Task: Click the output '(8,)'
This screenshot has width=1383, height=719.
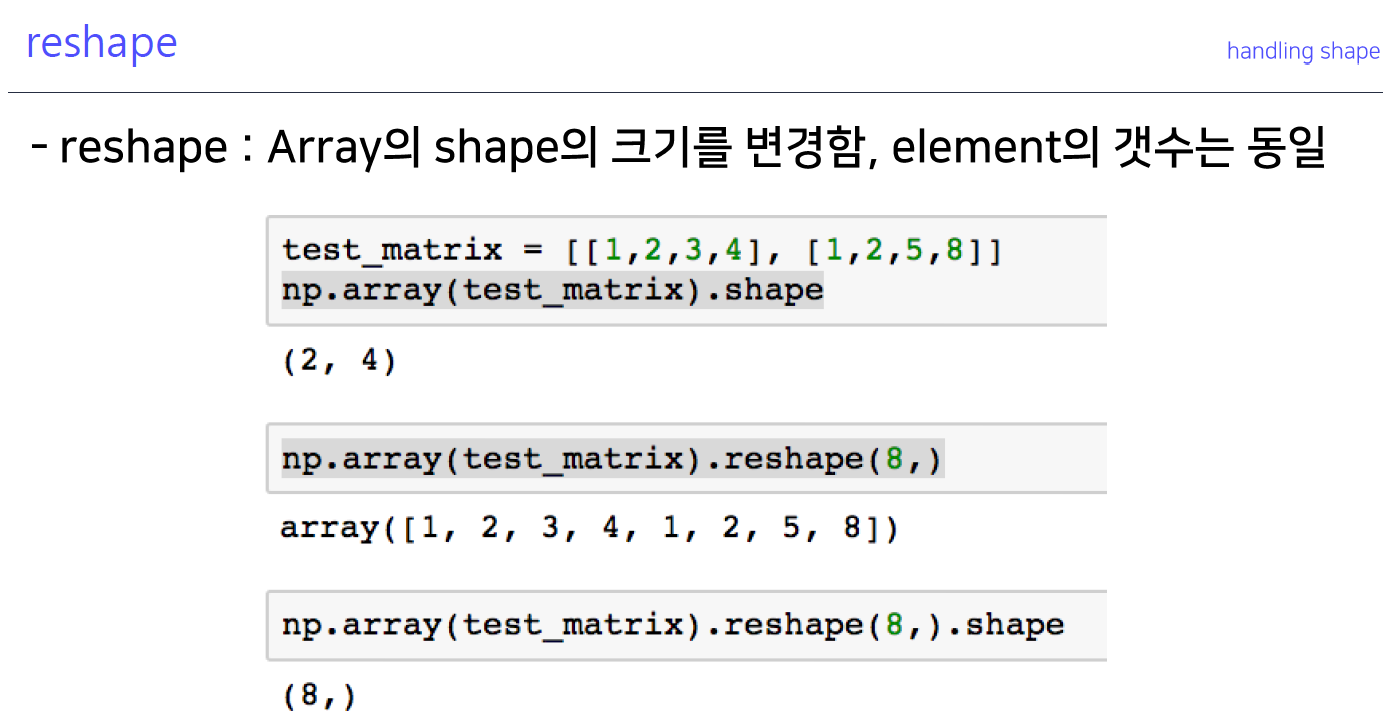Action: [319, 696]
